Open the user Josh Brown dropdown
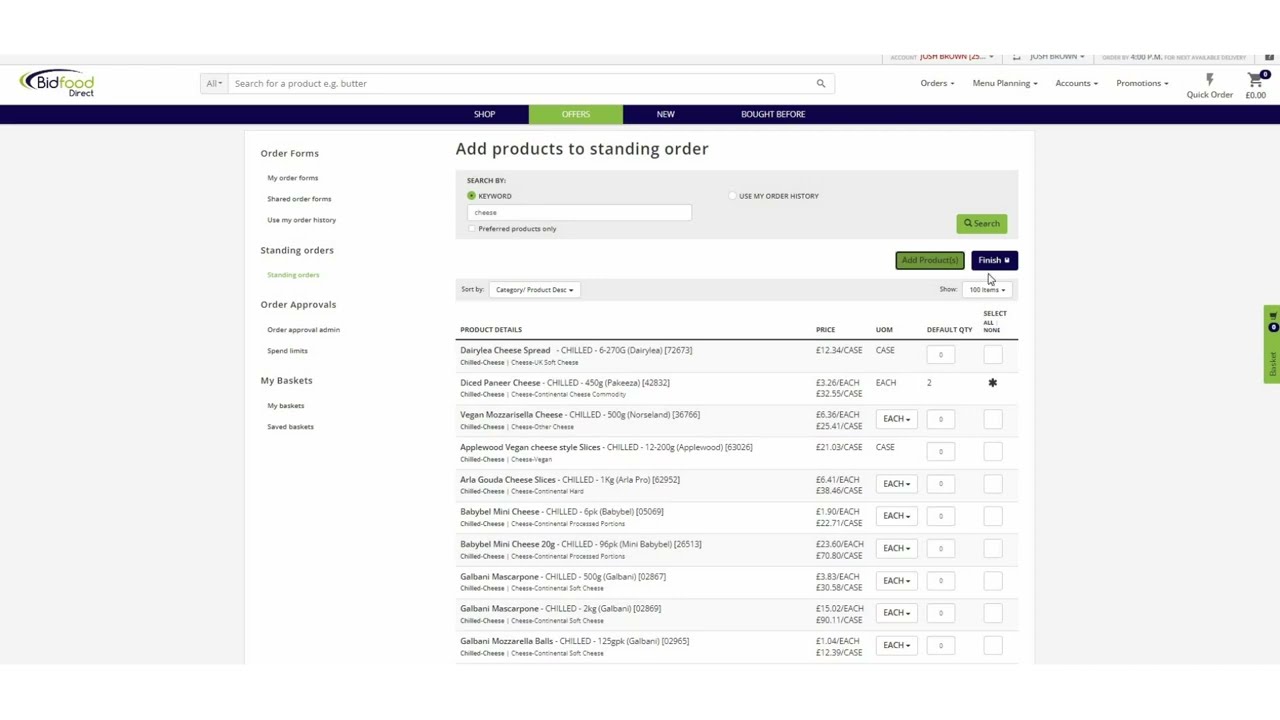Image resolution: width=1280 pixels, height=720 pixels. pyautogui.click(x=1056, y=57)
